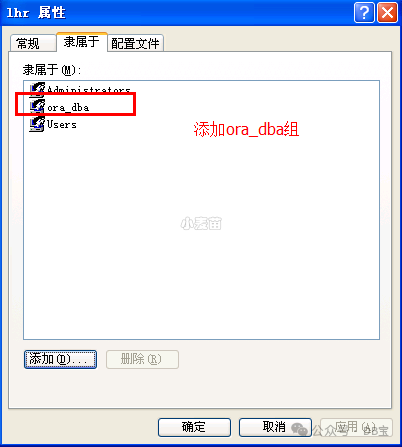The height and width of the screenshot is (447, 402).
Task: Click the 应用(A) button
Action: (356, 427)
